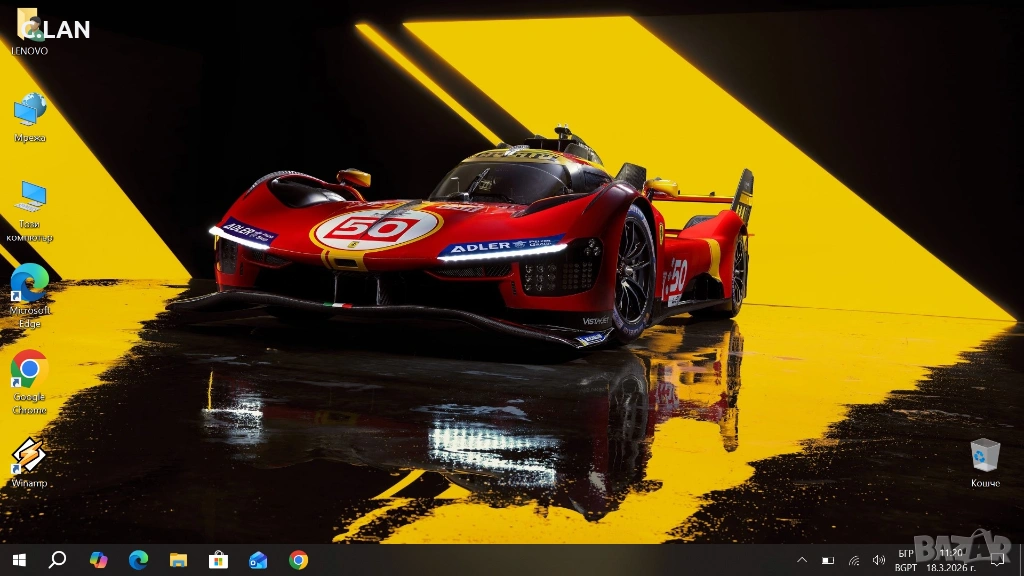This screenshot has height=576, width=1024.
Task: Select the Winamp desktop shortcut
Action: coord(30,457)
